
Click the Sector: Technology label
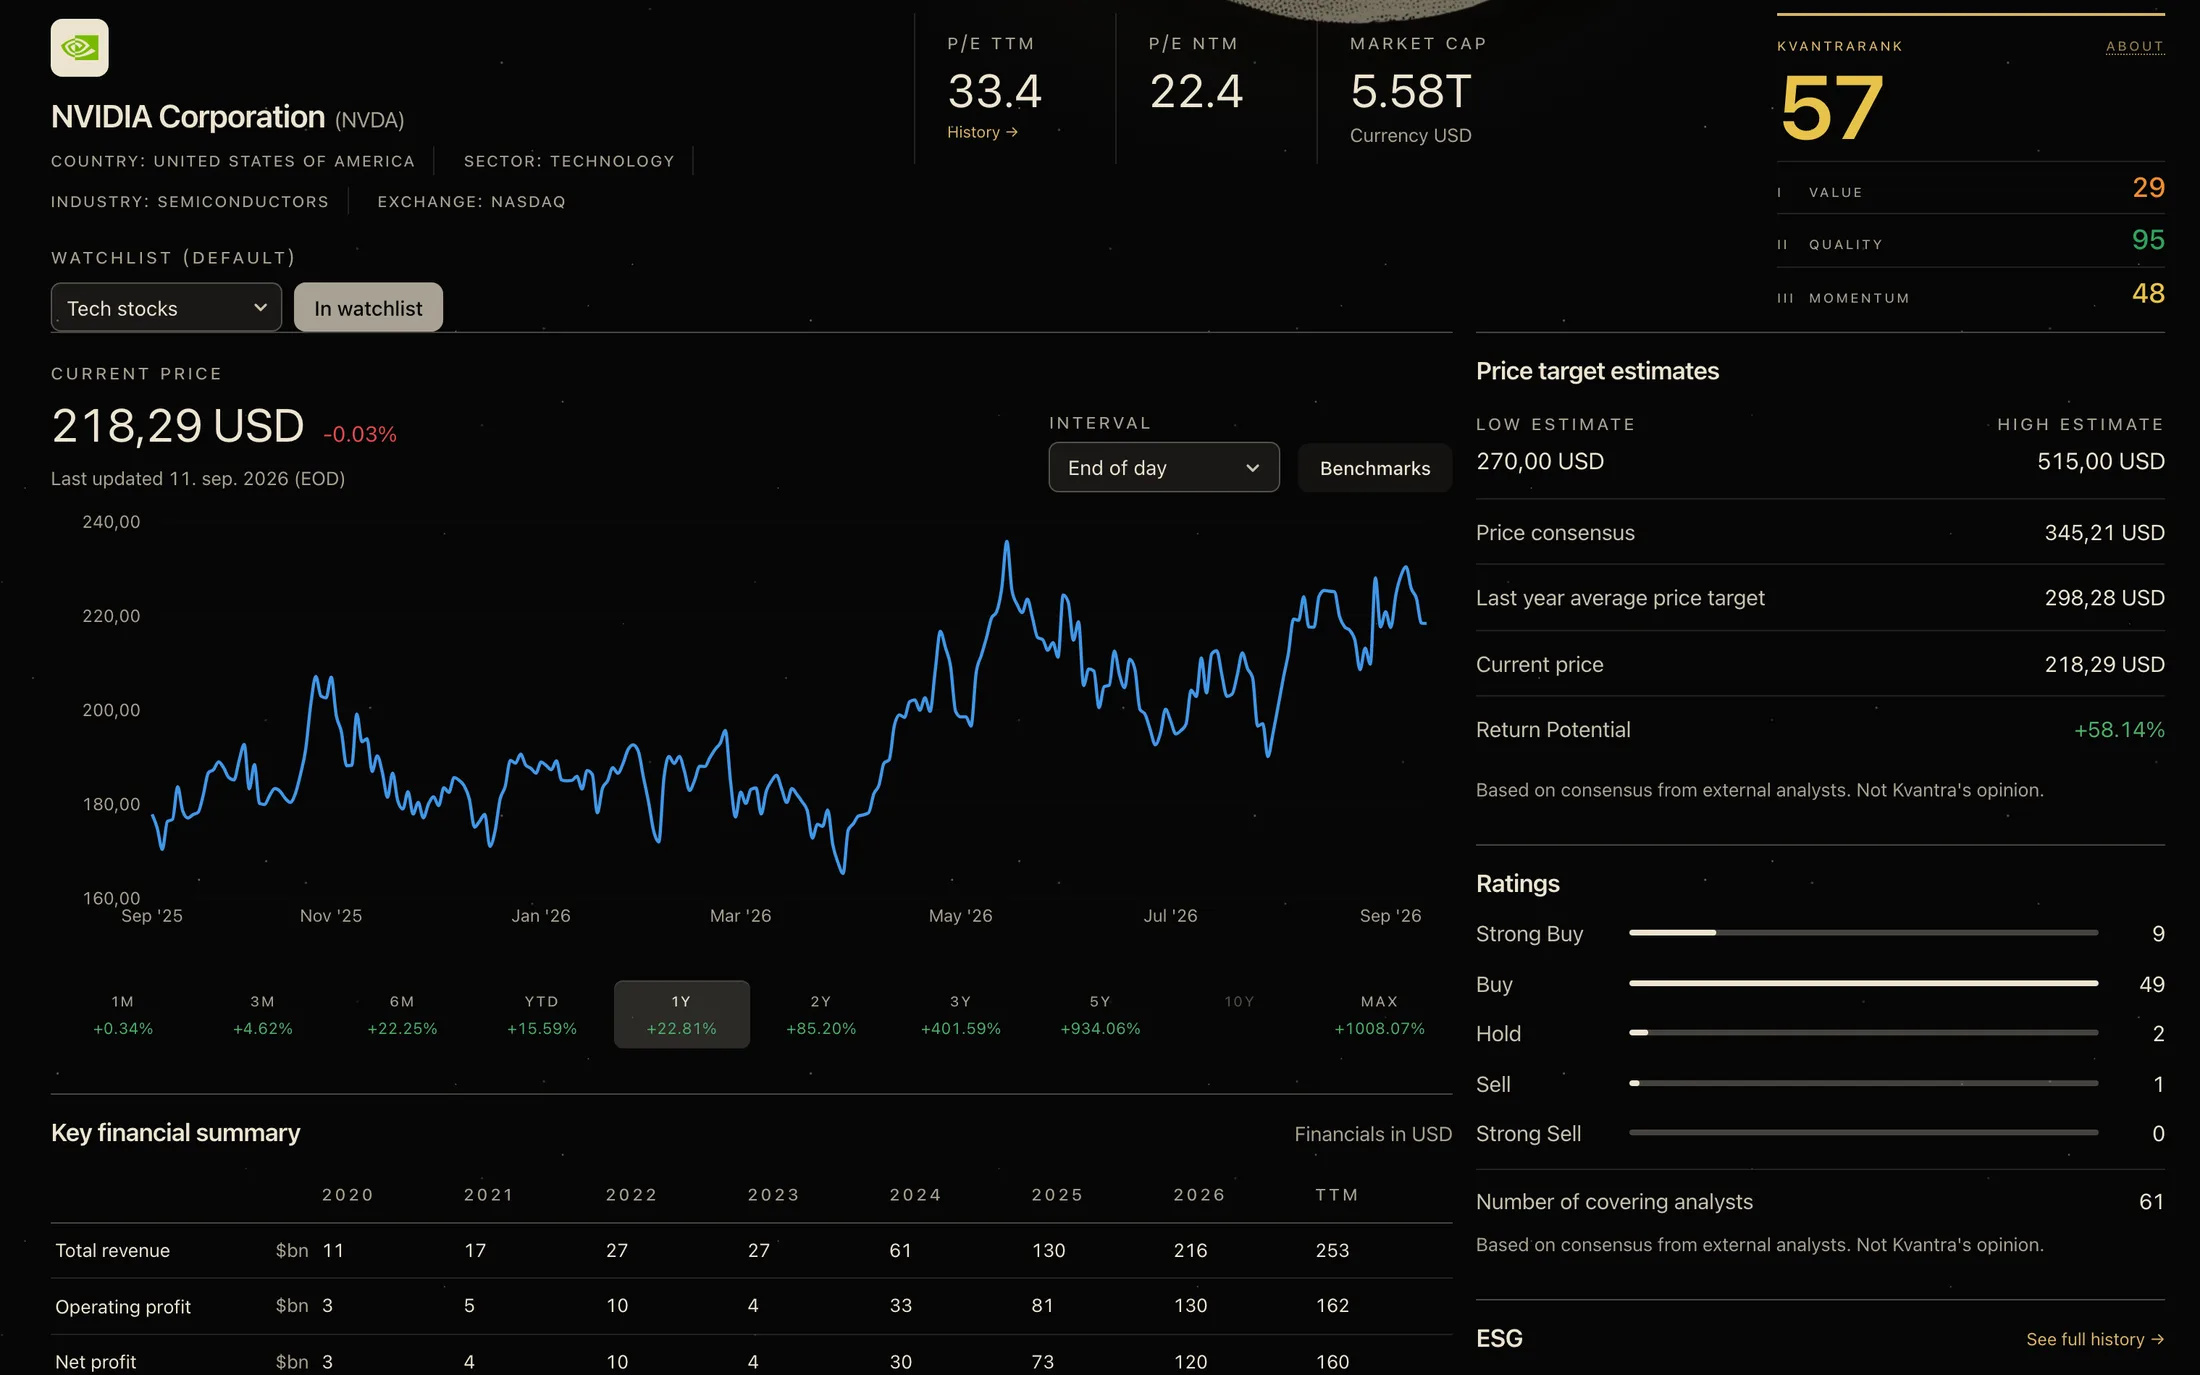pyautogui.click(x=569, y=161)
